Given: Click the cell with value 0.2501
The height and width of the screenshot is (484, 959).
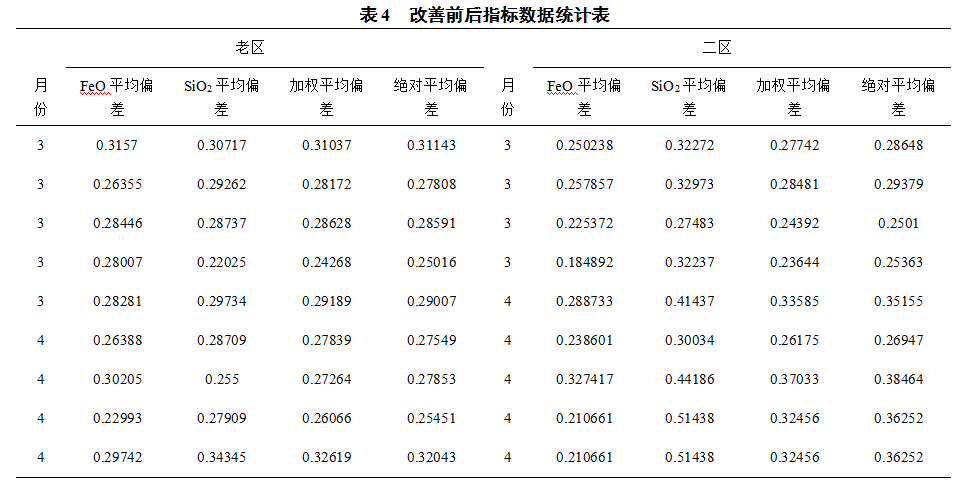Looking at the screenshot, I should pyautogui.click(x=897, y=224).
